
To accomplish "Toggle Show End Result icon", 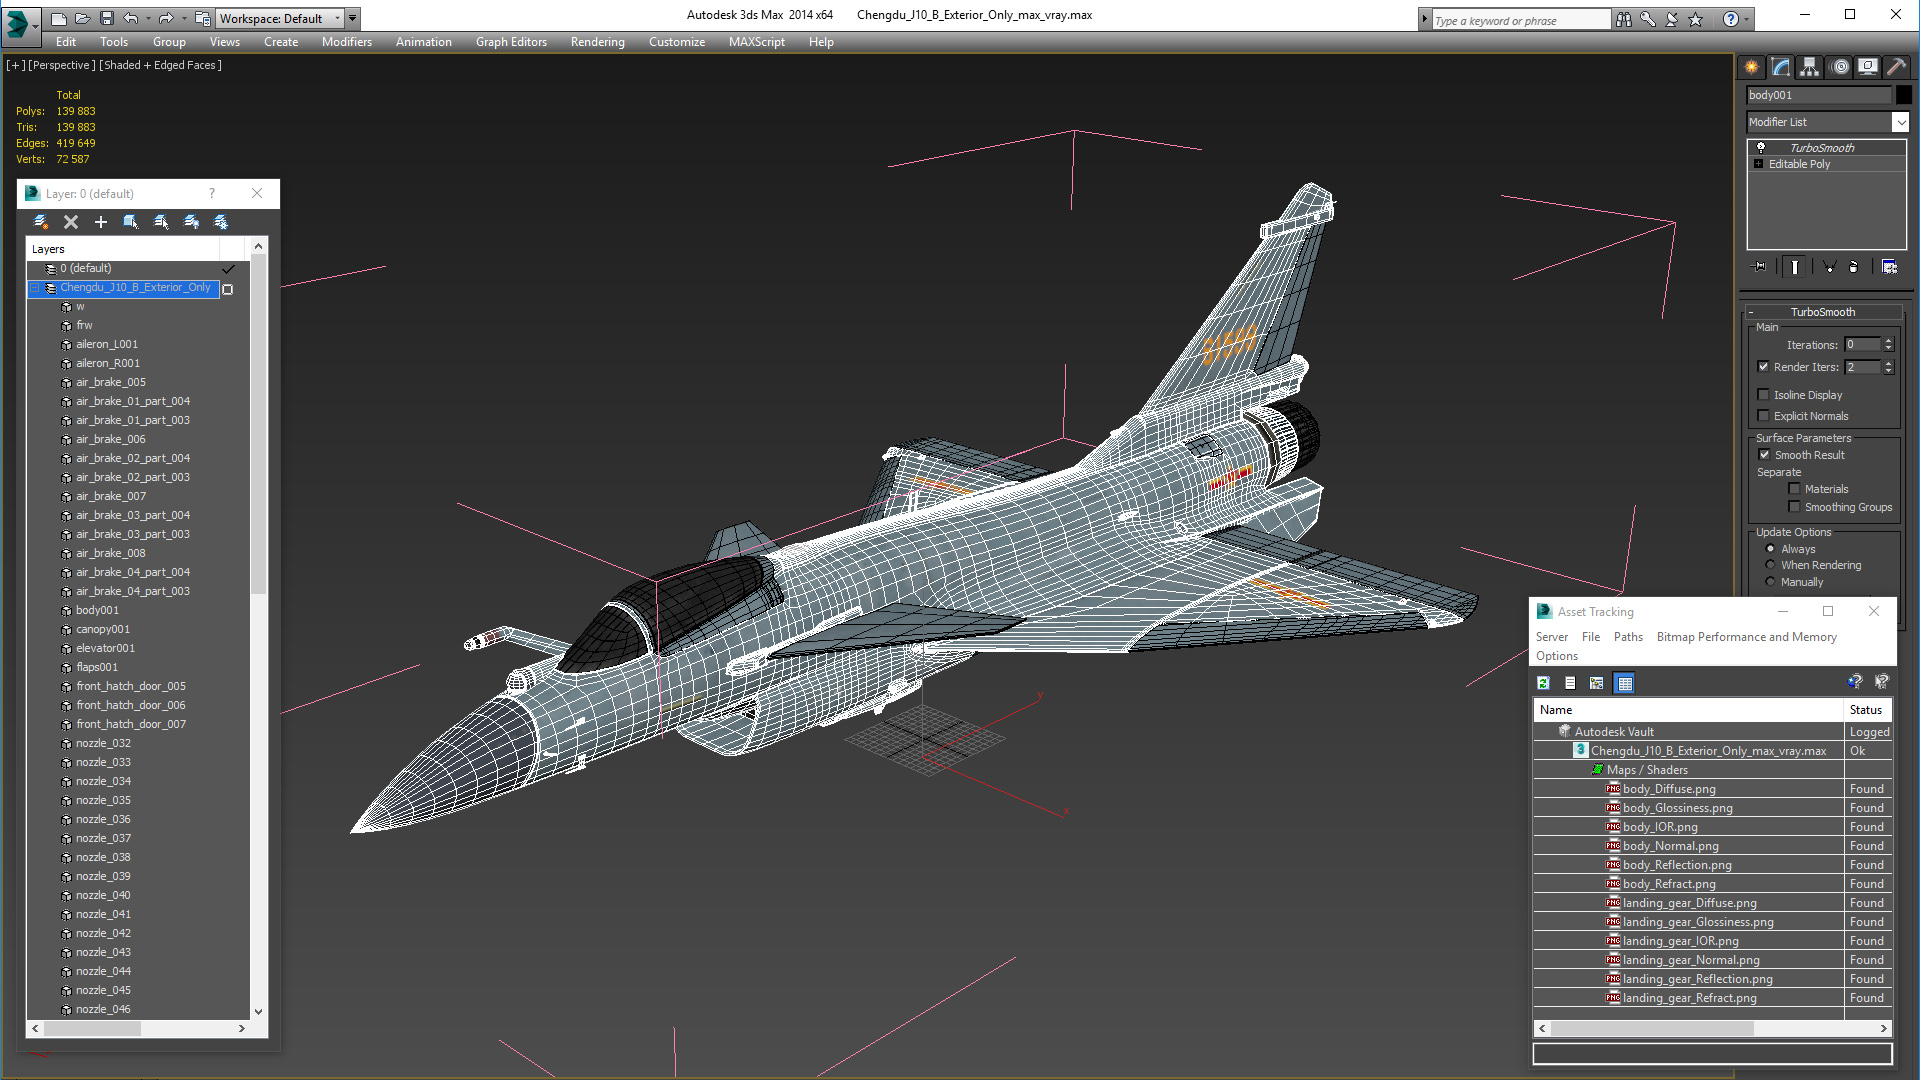I will click(1795, 267).
